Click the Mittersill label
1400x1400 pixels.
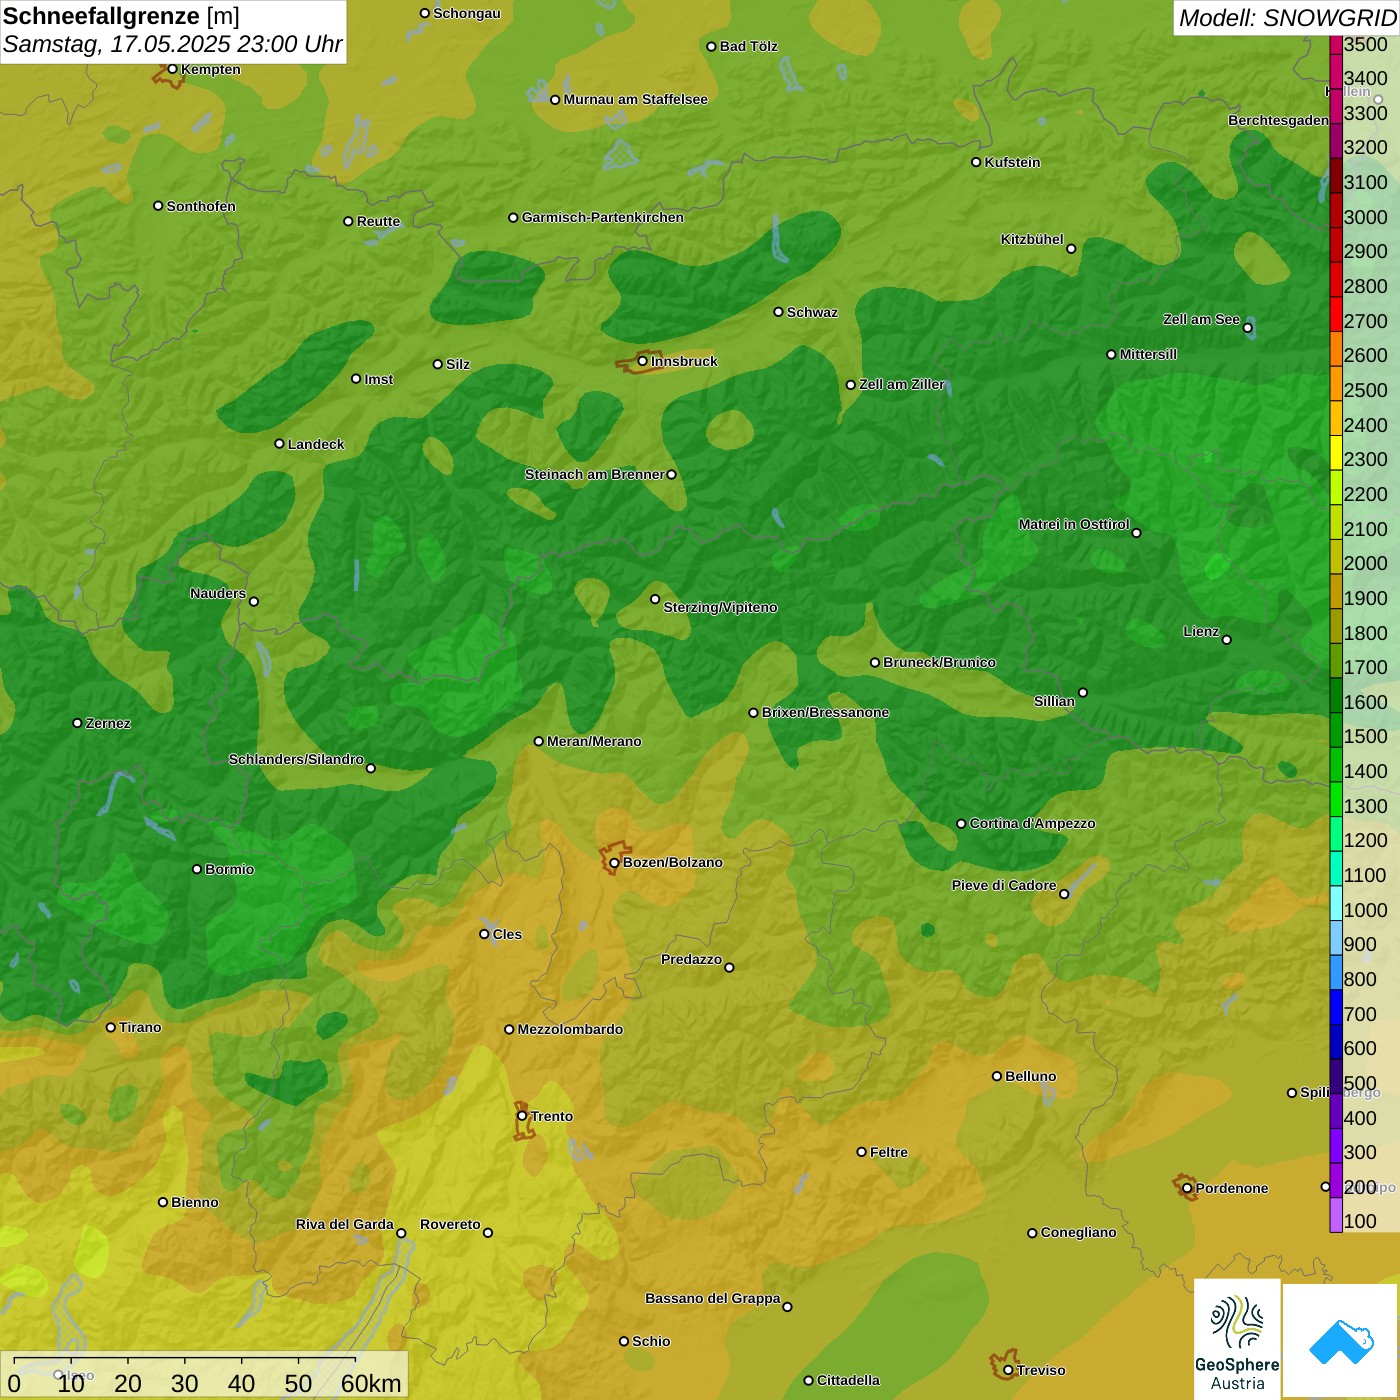(x=1148, y=354)
